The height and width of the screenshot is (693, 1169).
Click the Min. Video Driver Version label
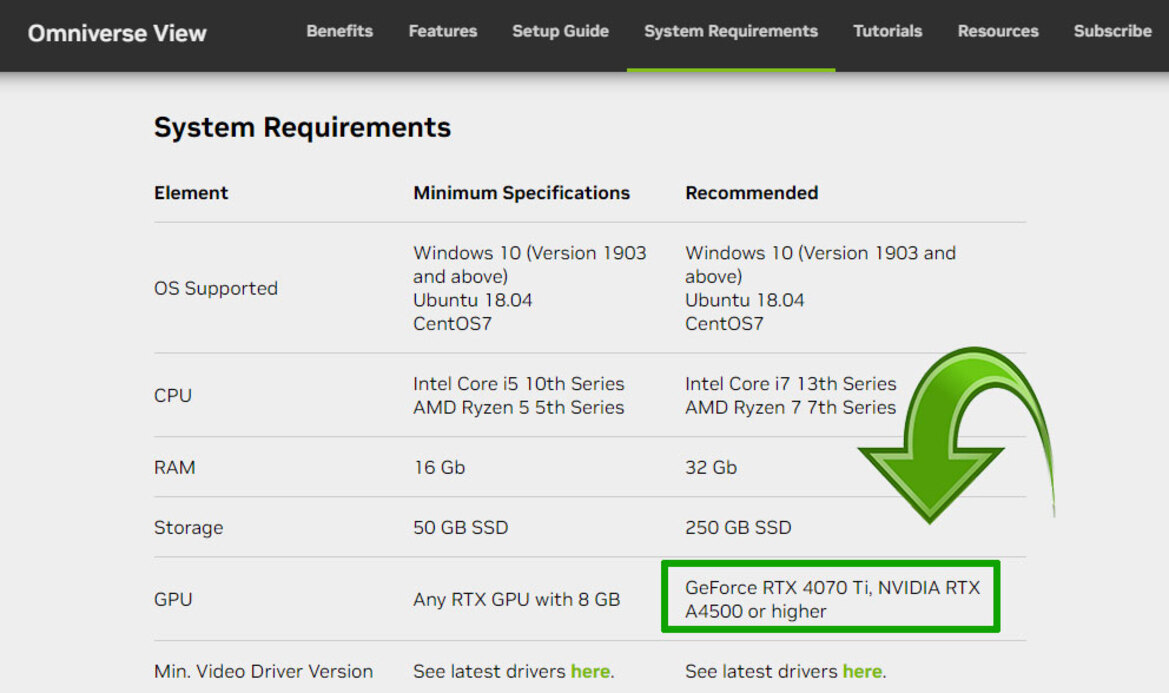click(264, 671)
